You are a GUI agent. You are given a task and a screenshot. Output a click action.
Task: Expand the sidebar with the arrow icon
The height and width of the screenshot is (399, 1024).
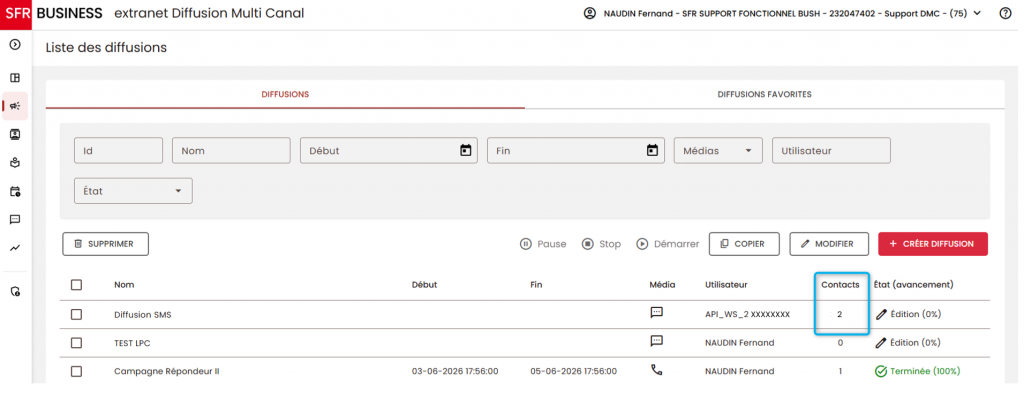(15, 45)
